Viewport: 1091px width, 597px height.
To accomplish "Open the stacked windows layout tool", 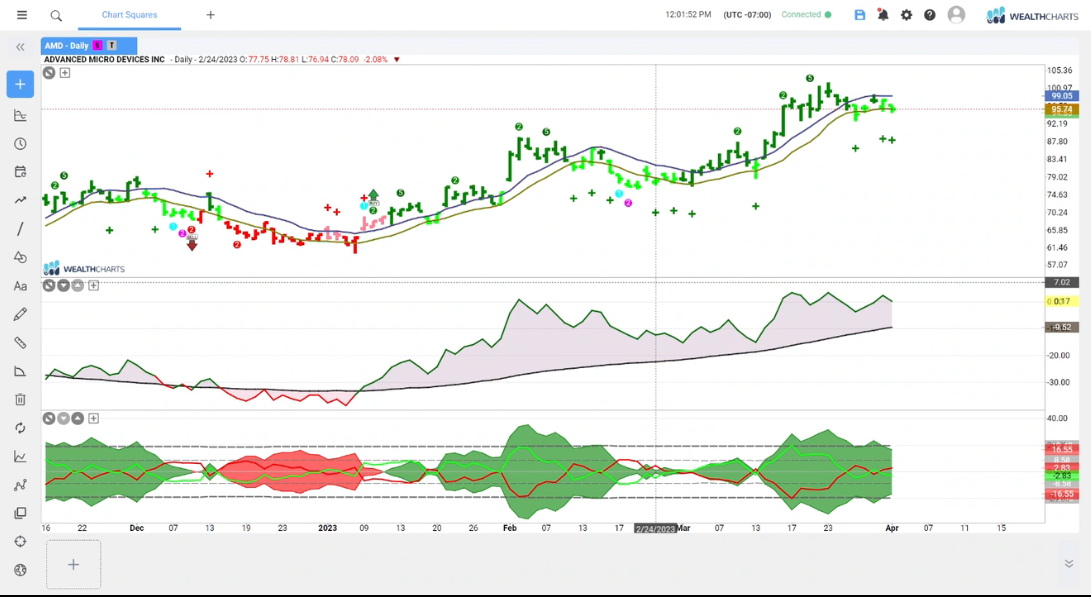I will point(20,514).
